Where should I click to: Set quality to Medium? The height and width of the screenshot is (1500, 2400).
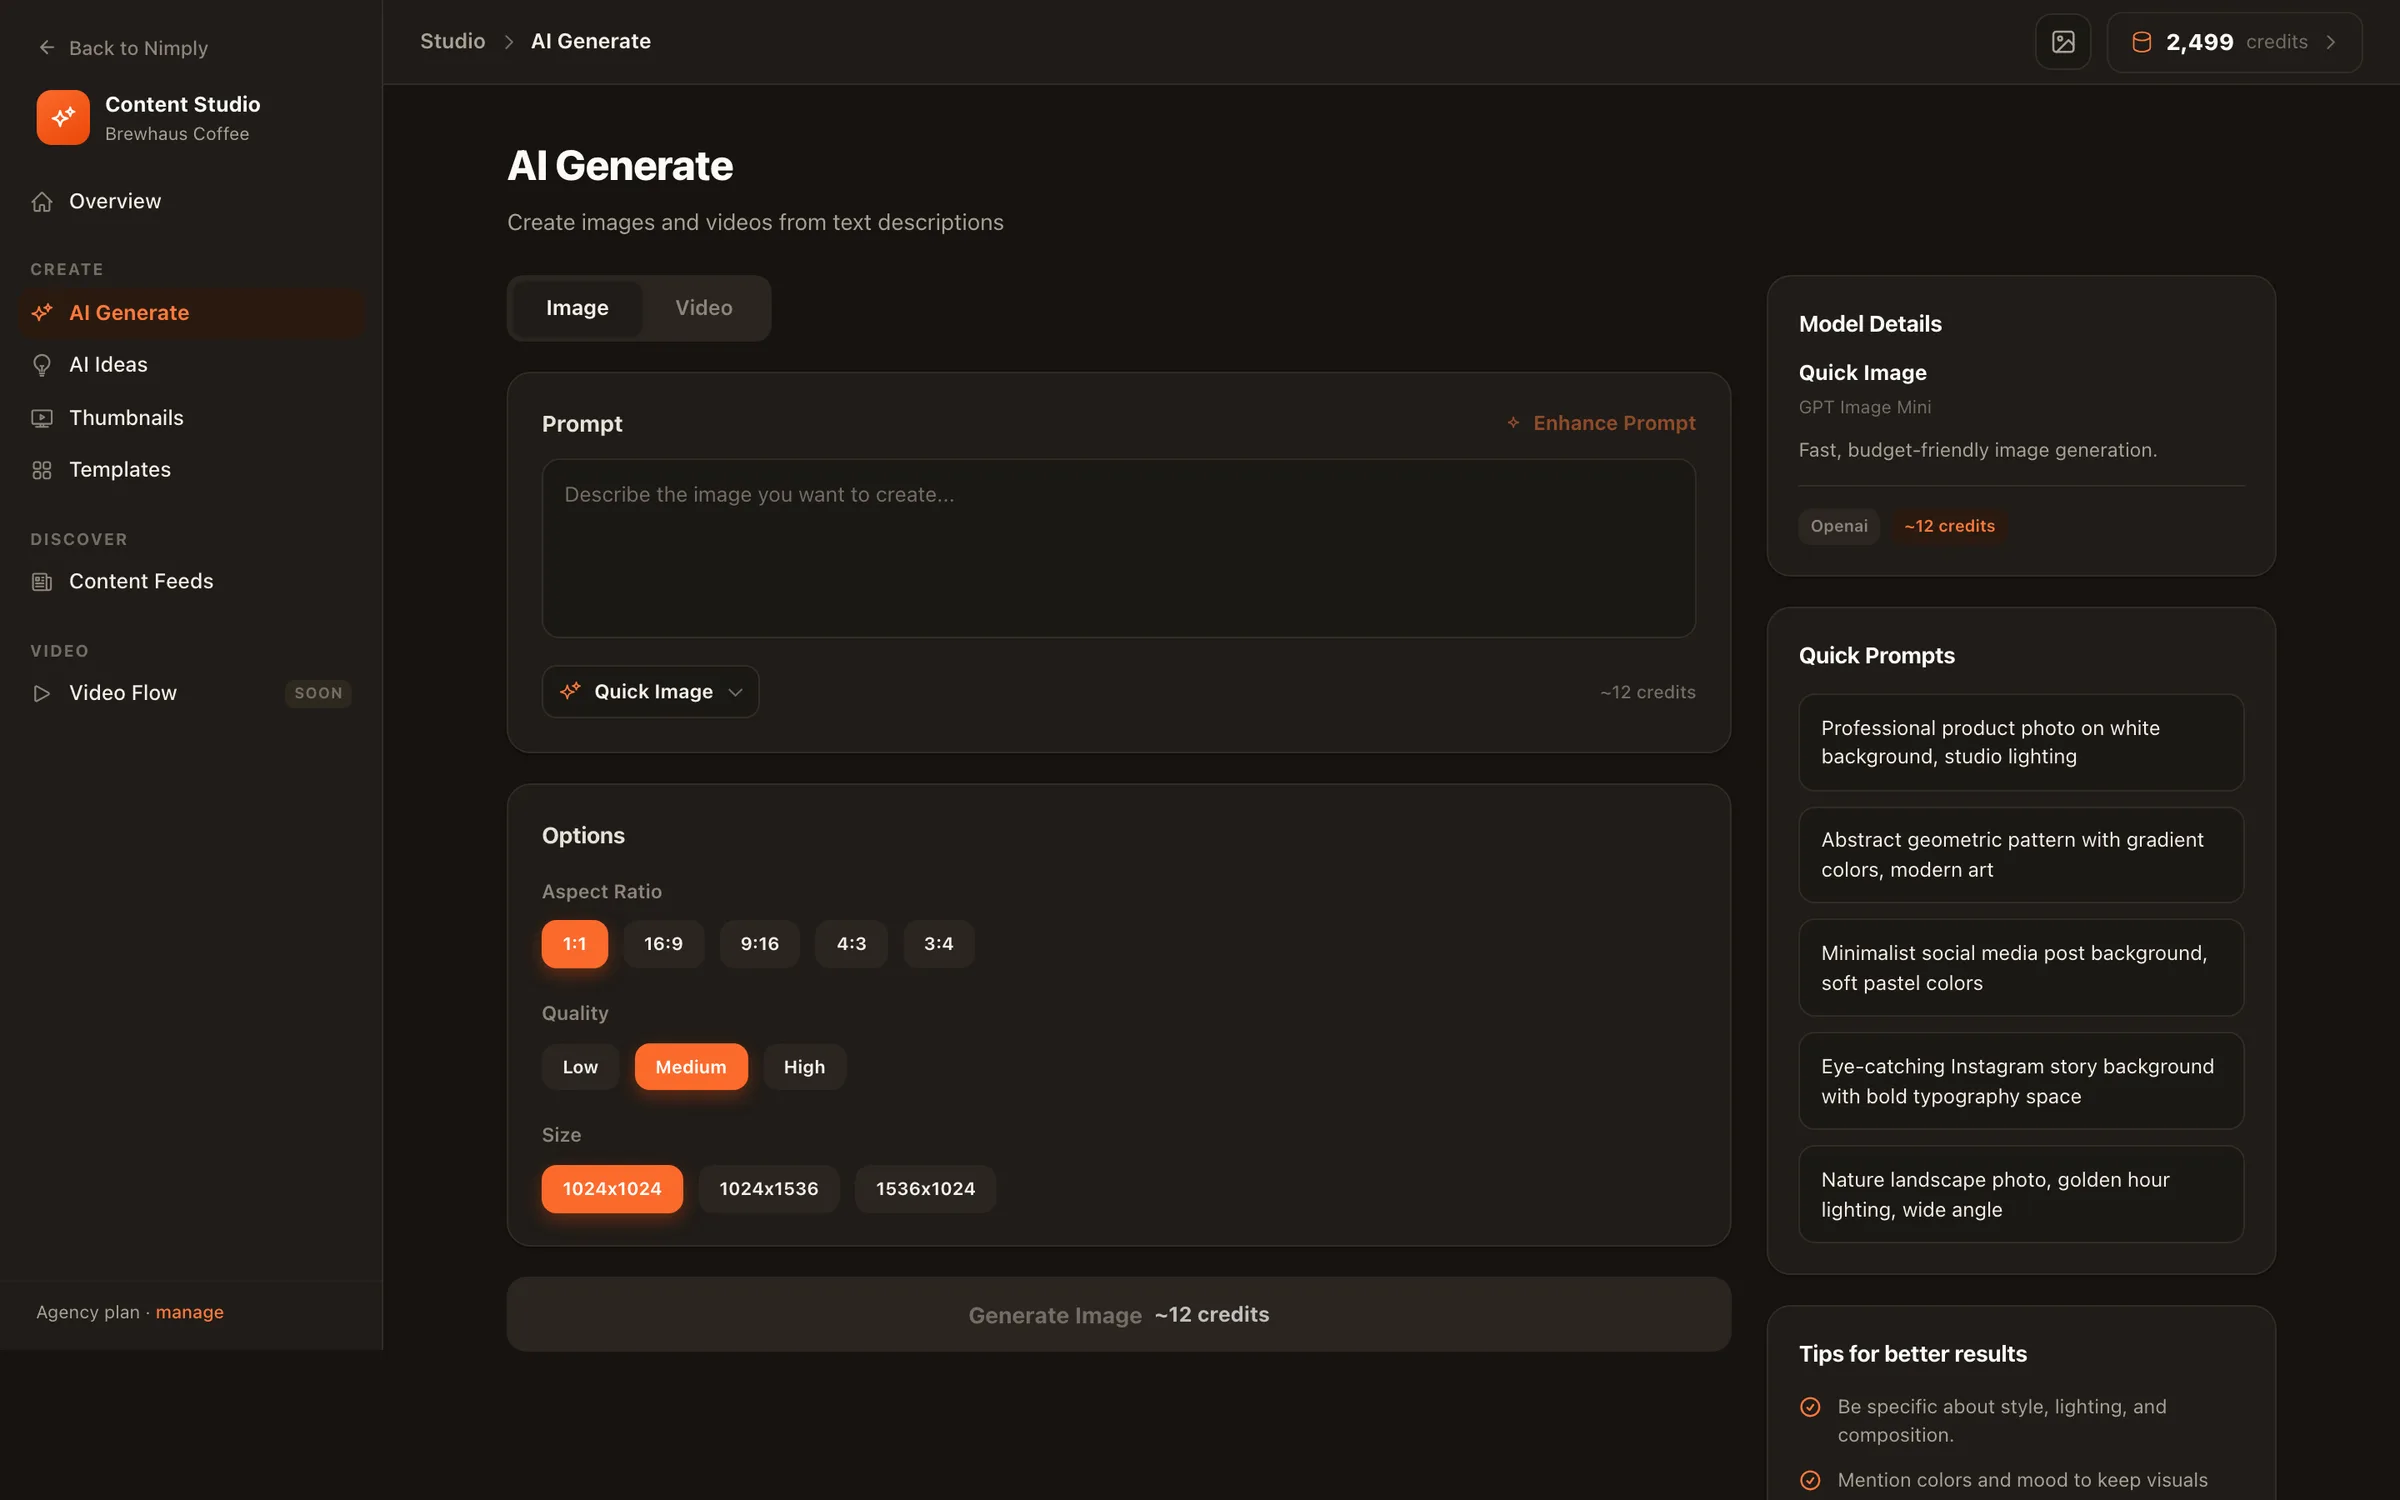[x=691, y=1067]
